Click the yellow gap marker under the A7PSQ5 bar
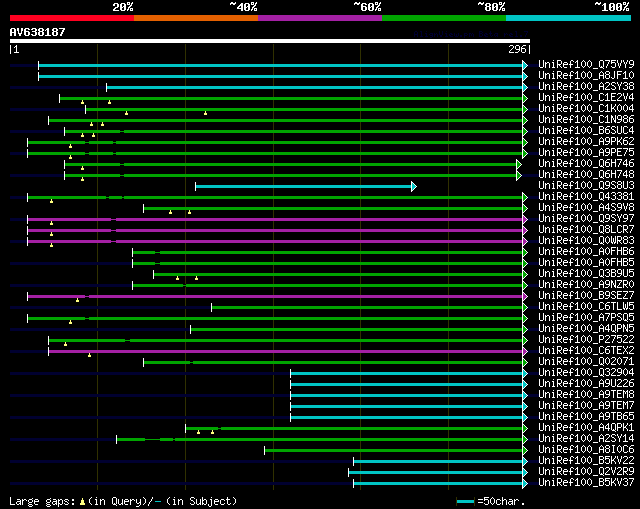 coord(70,322)
